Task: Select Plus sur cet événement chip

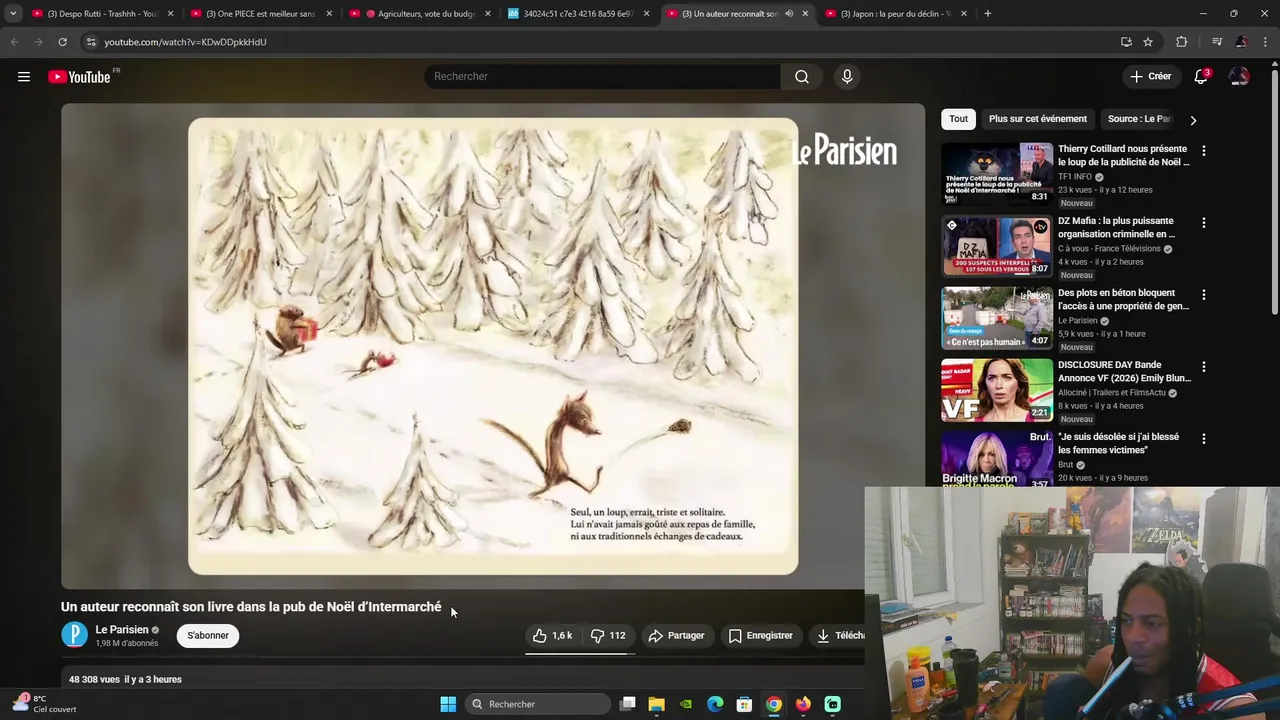Action: pyautogui.click(x=1037, y=119)
